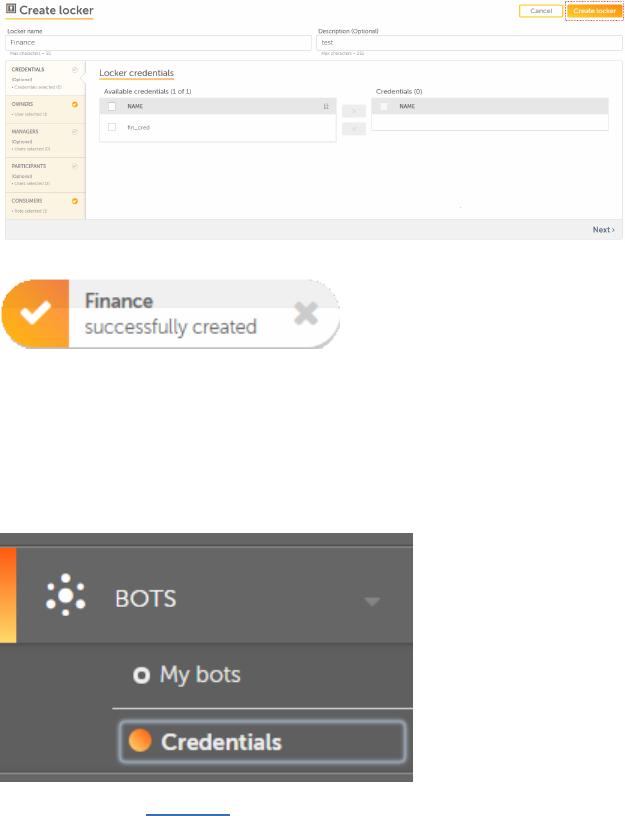Open the BOTS menu section
625x816 pixels.
pyautogui.click(x=206, y=595)
